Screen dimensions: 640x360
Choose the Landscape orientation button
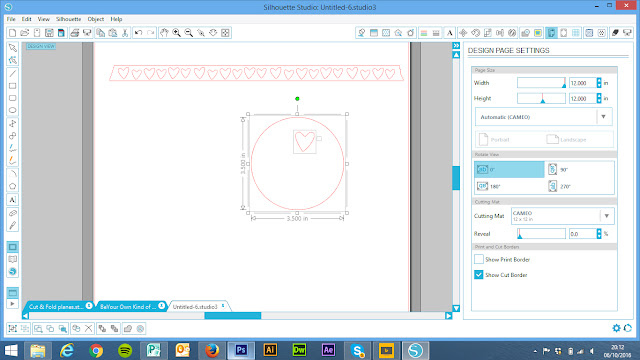[x=567, y=140]
